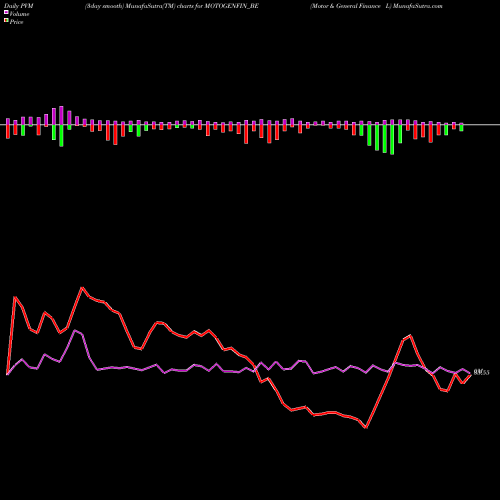
Task: Click the highest peak of red price line
Action: (x=82, y=287)
